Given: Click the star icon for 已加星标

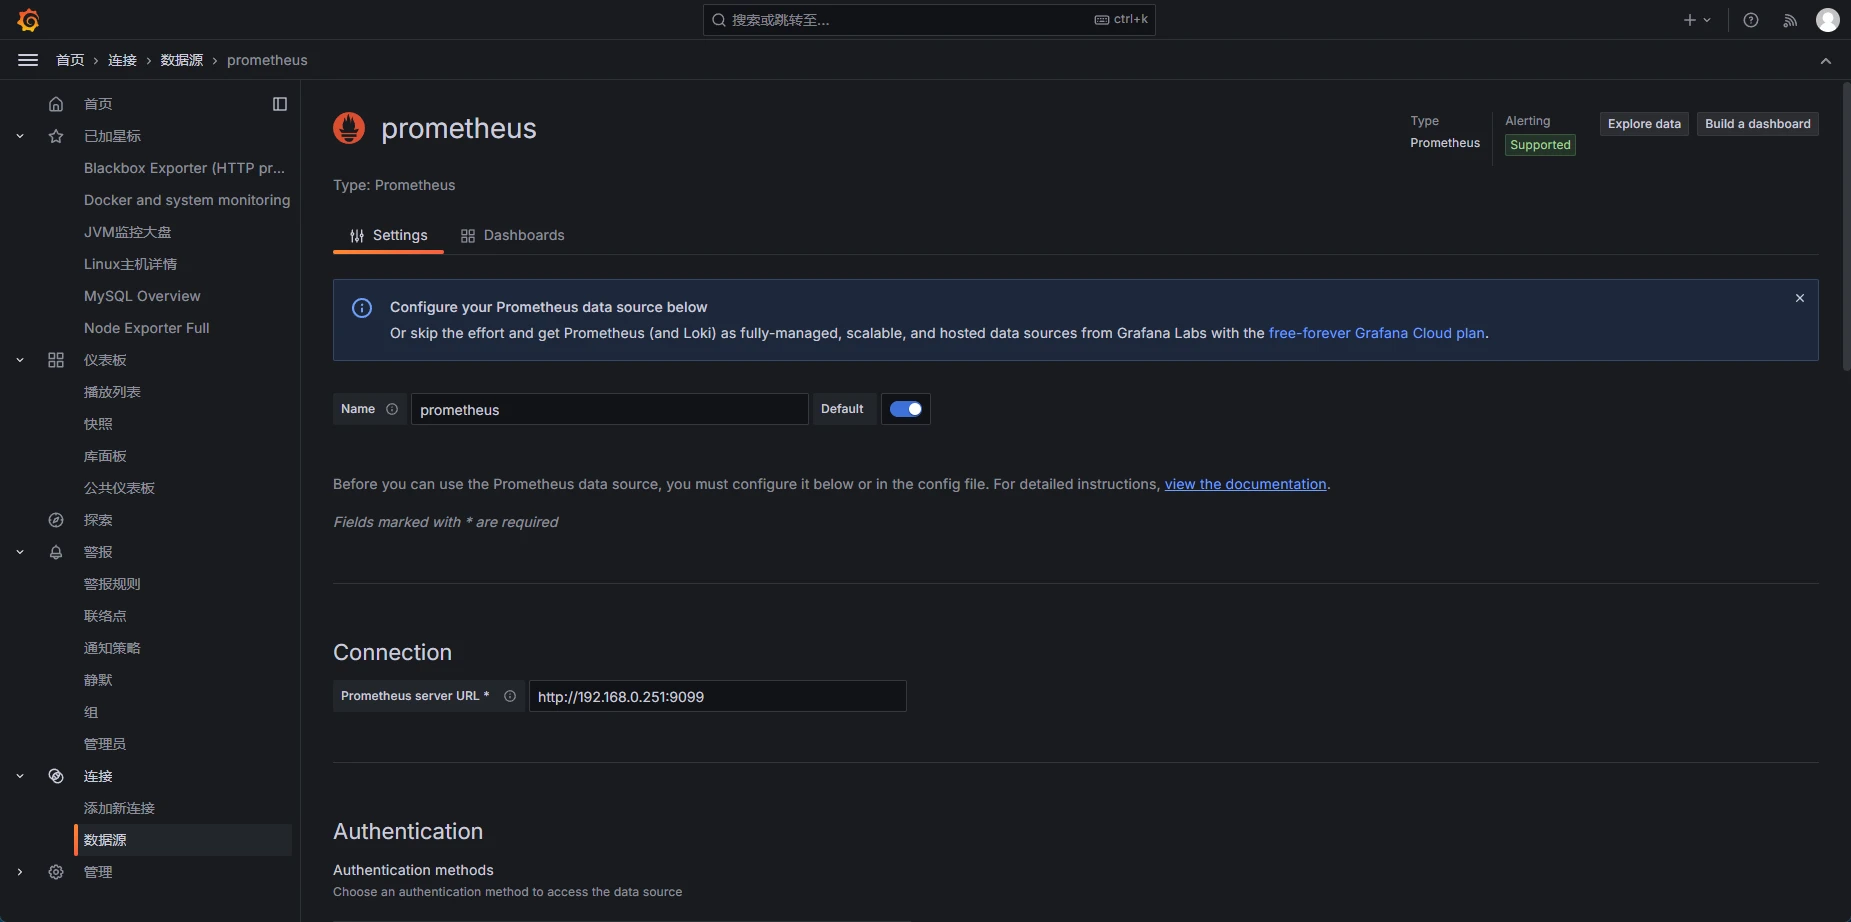Looking at the screenshot, I should point(56,136).
